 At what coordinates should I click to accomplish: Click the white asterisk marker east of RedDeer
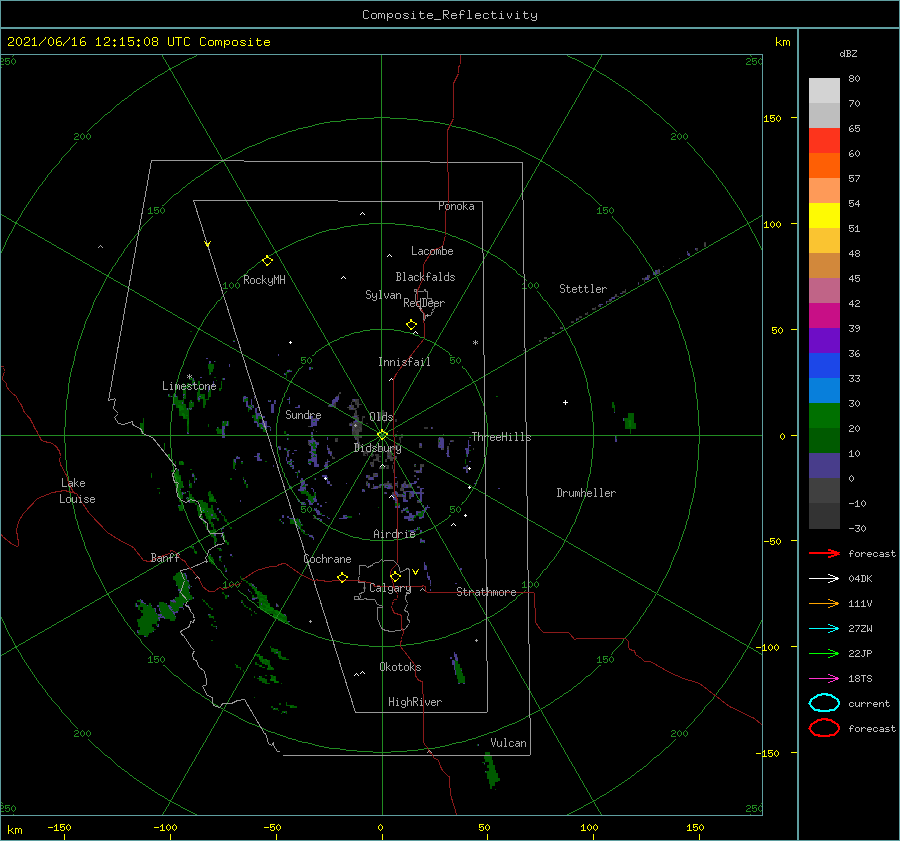(x=475, y=343)
